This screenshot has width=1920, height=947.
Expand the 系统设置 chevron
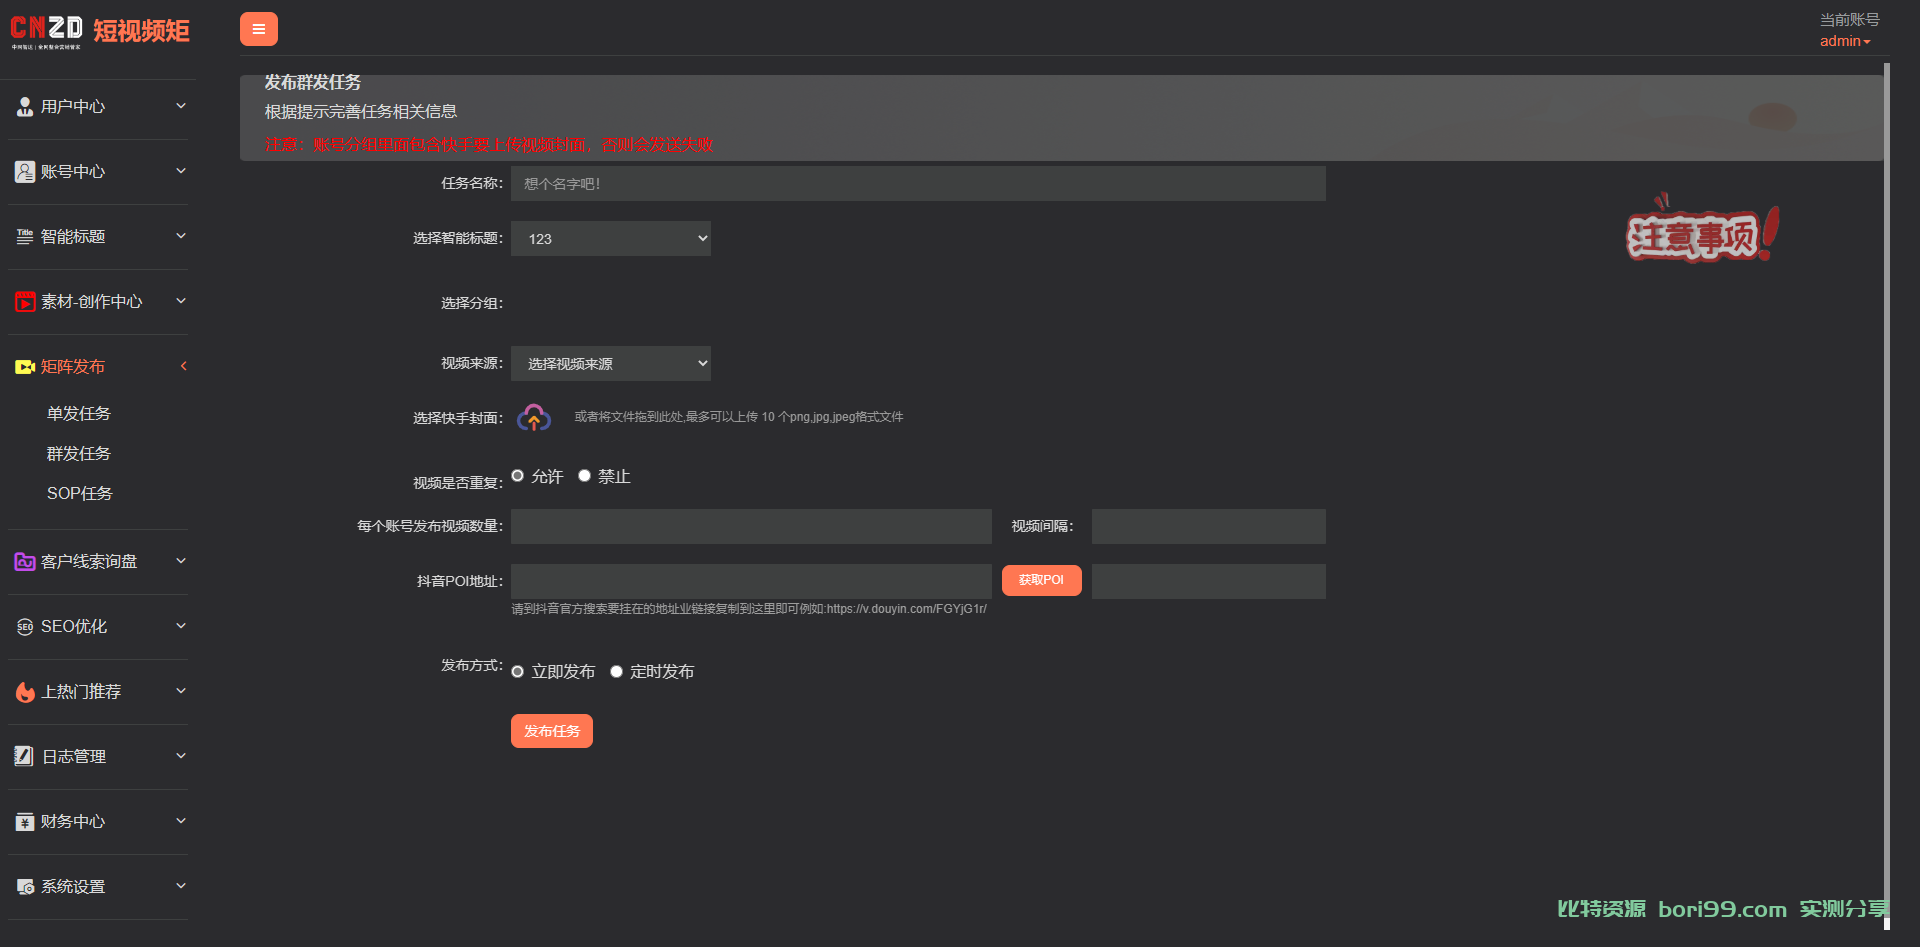tap(181, 886)
